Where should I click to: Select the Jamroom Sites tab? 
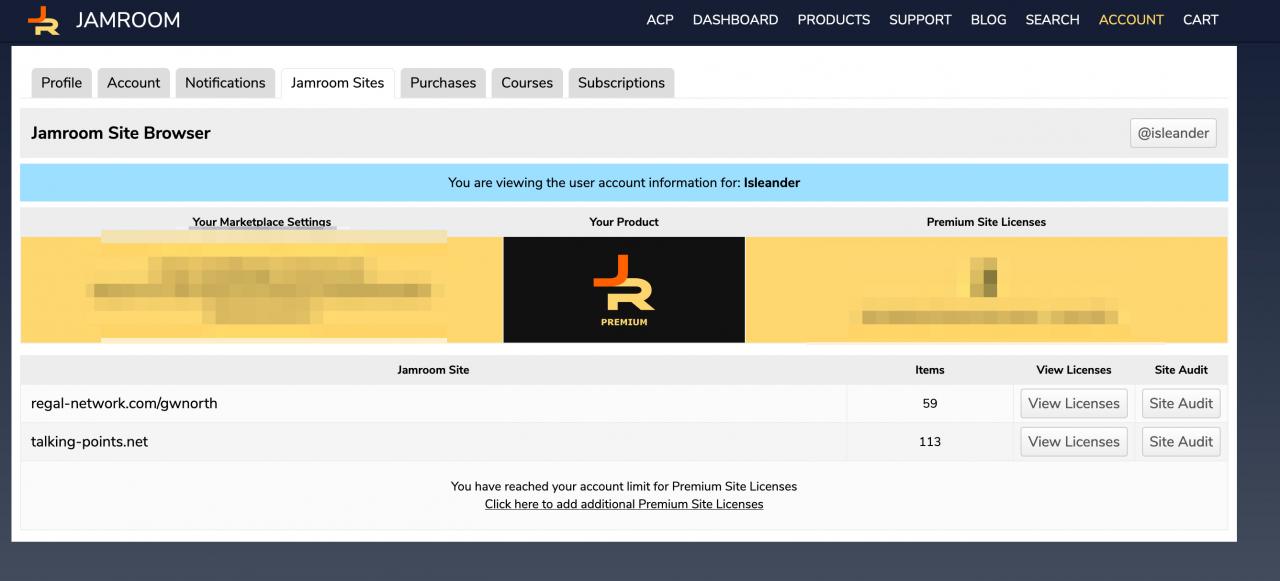click(x=338, y=83)
